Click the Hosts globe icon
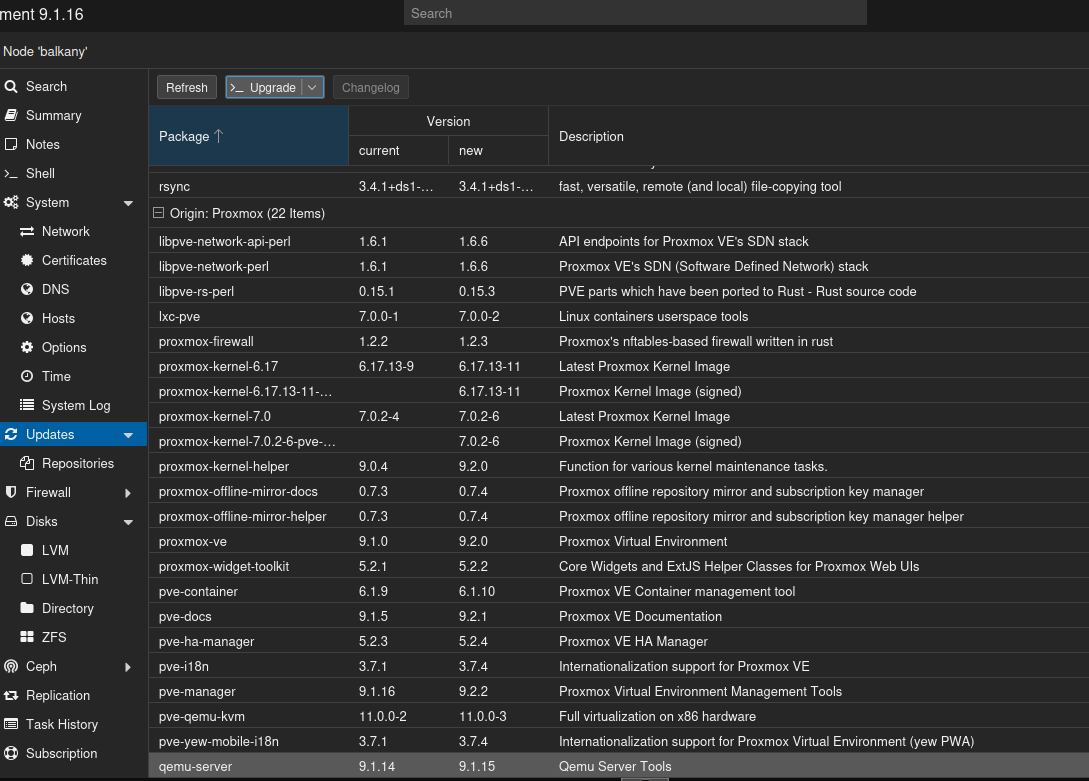Viewport: 1089px width, 781px height. 27,318
